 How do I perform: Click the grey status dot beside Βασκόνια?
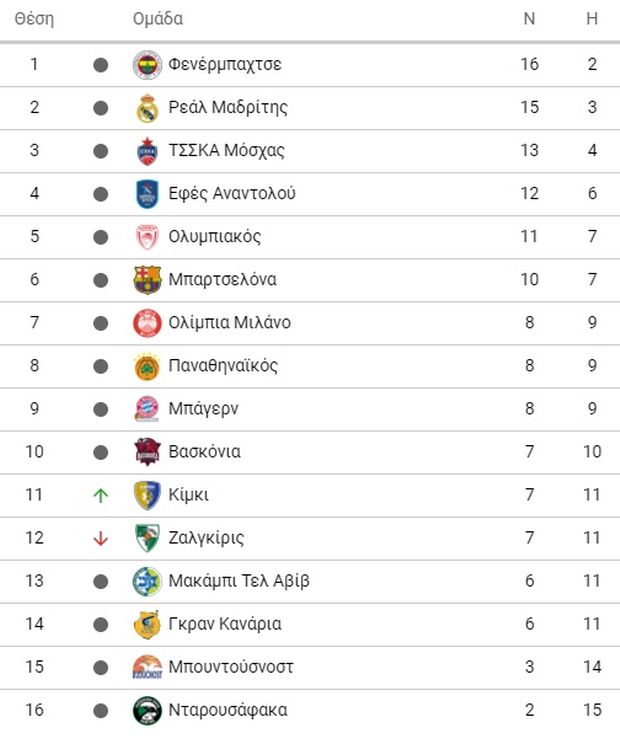click(x=101, y=452)
